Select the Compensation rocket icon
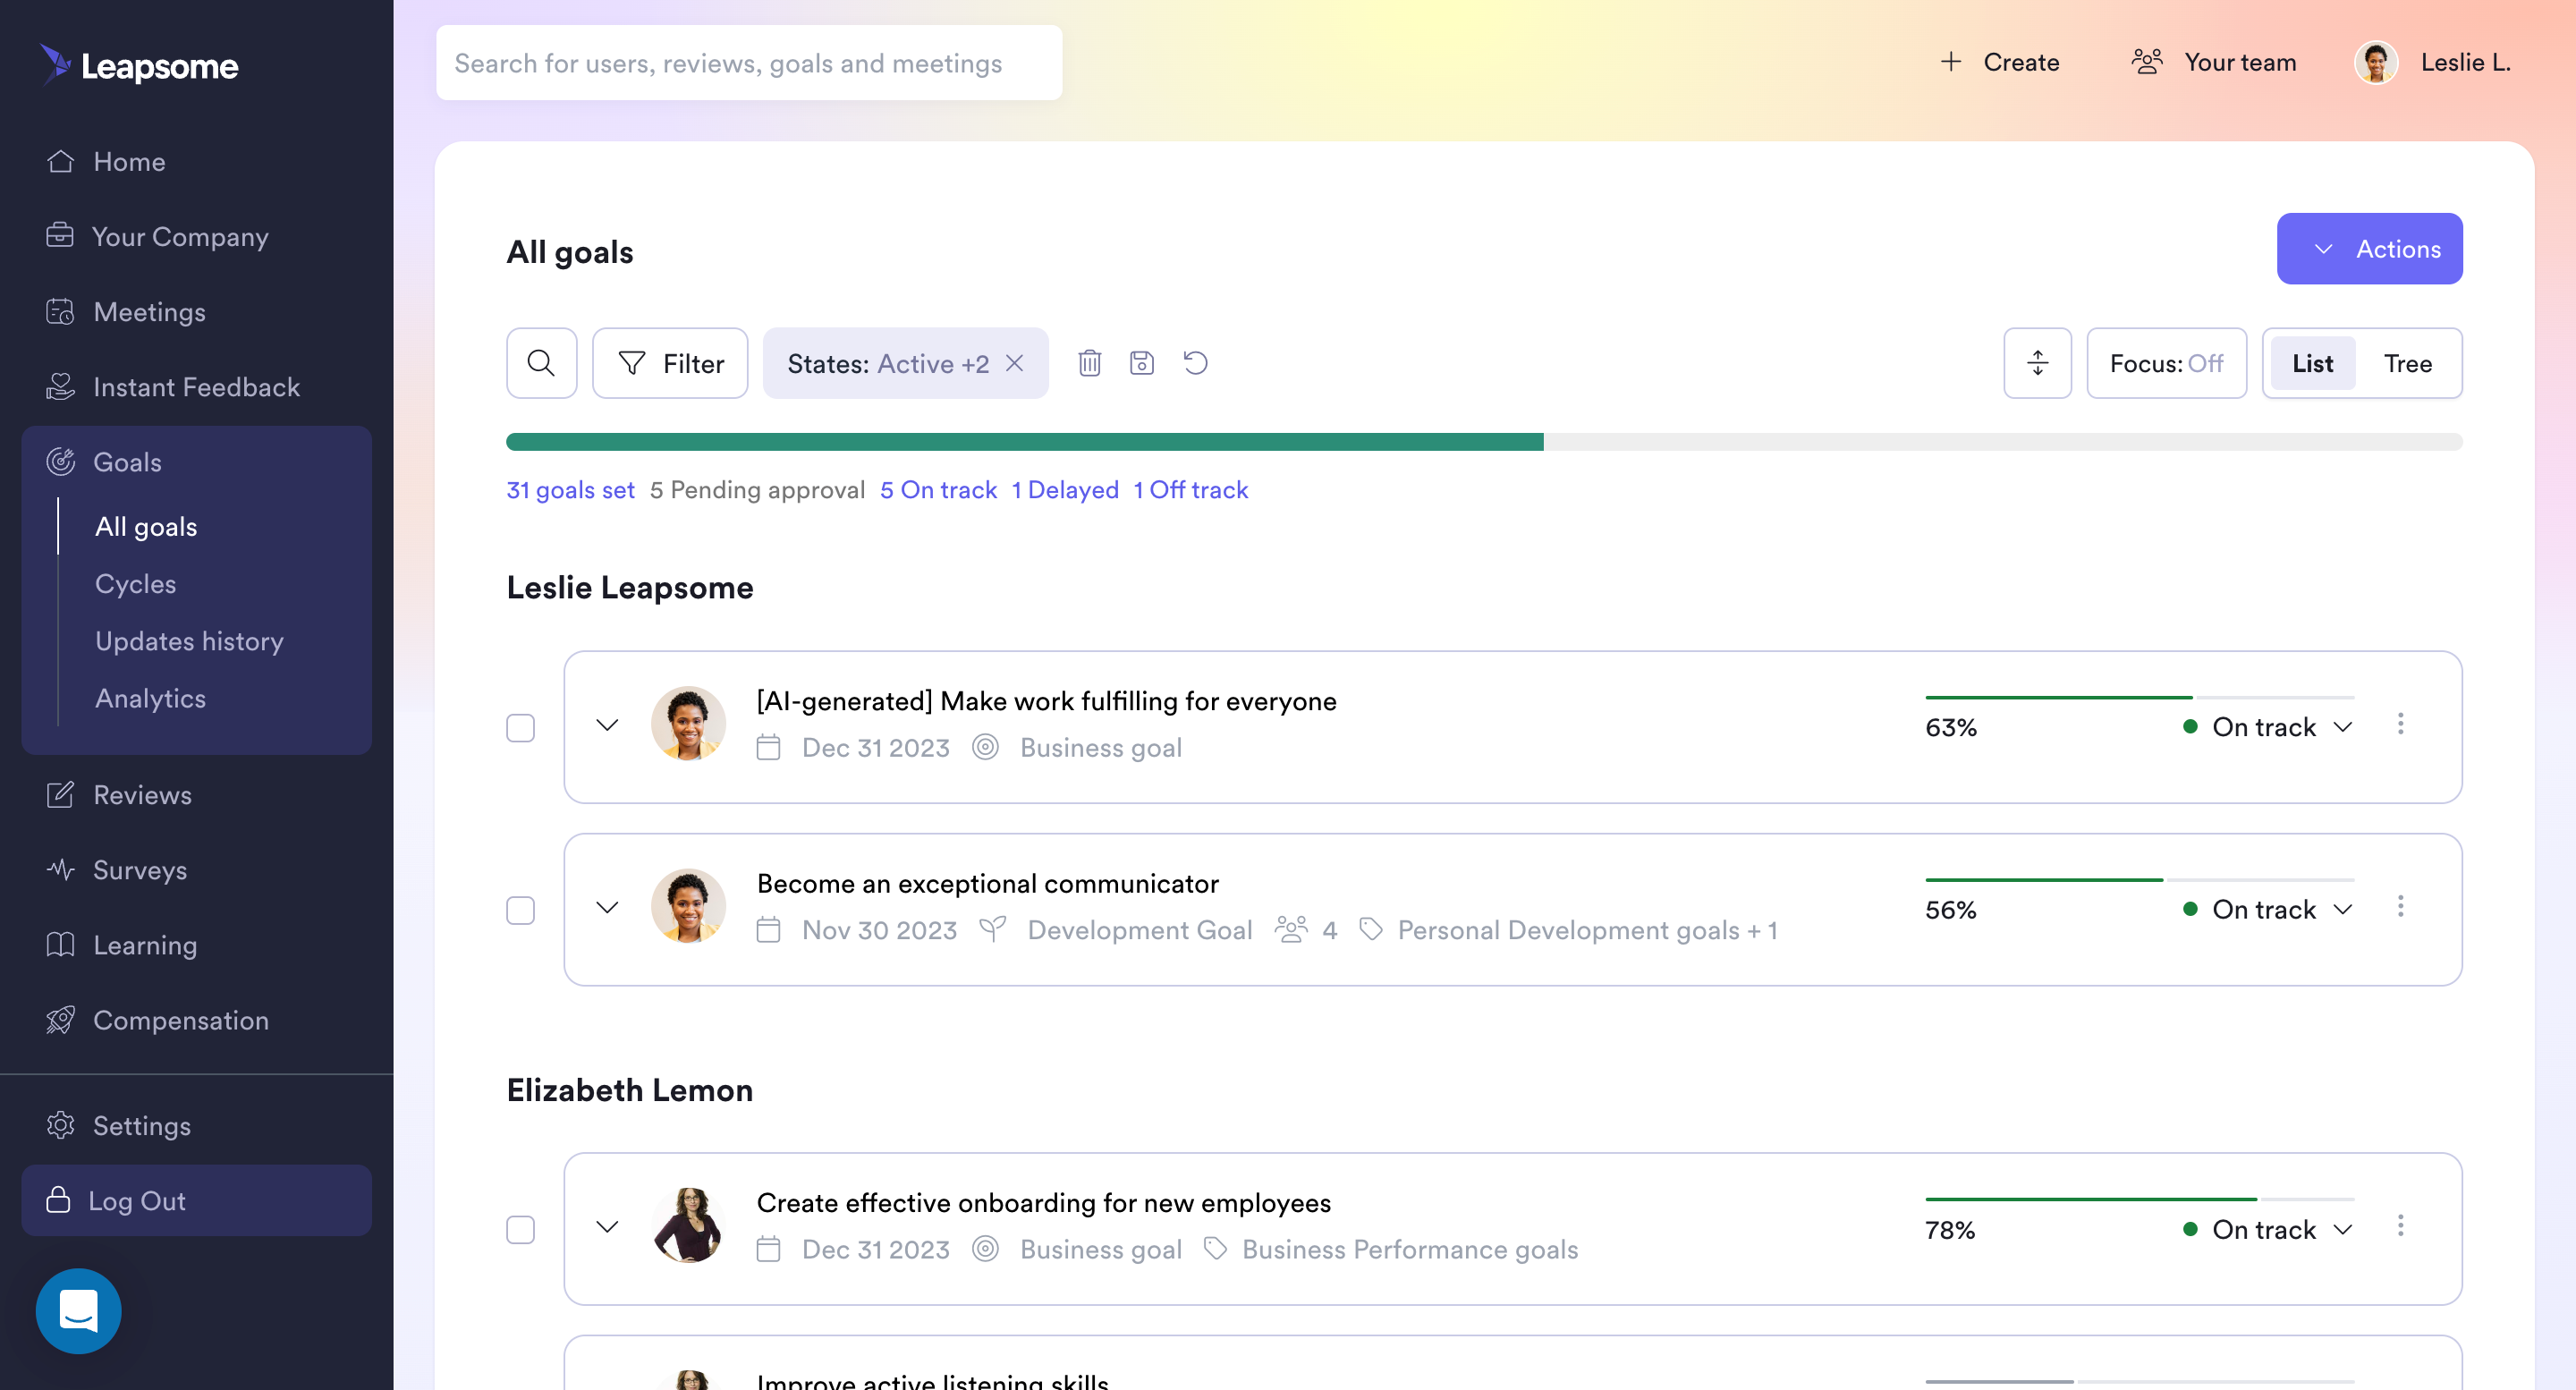 tap(61, 1020)
